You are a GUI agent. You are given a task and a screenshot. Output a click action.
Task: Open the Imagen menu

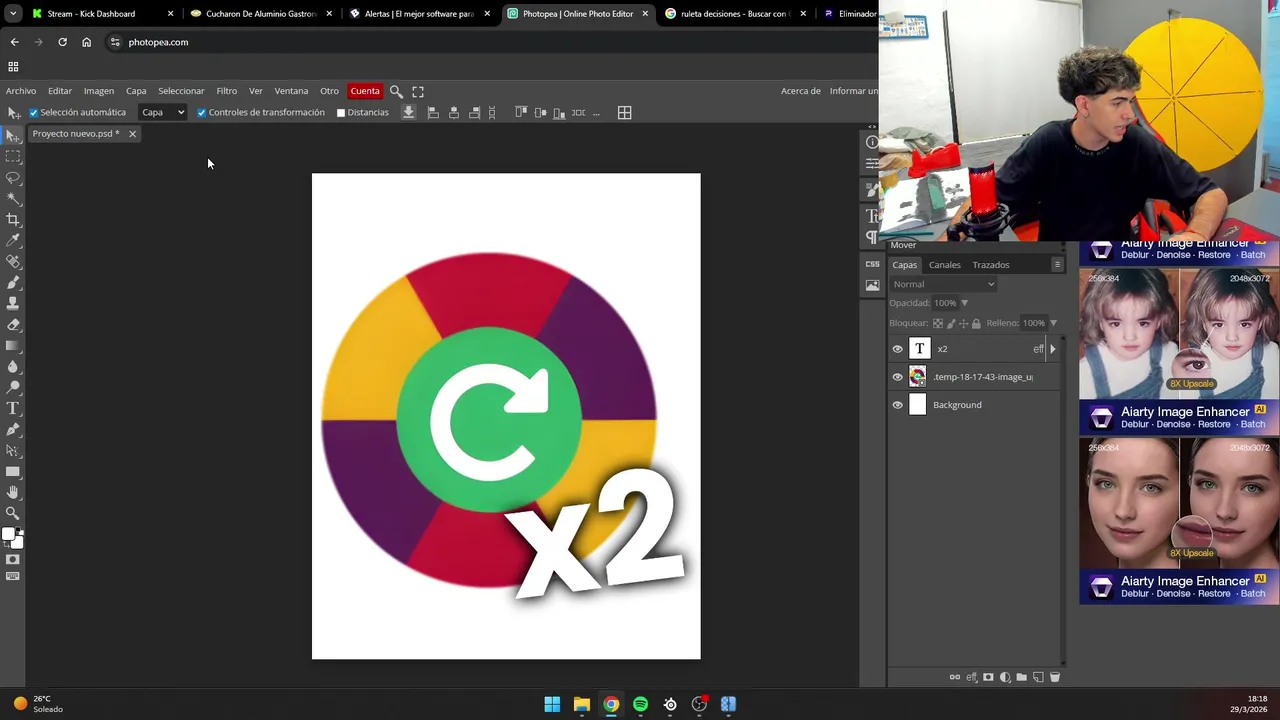pyautogui.click(x=99, y=91)
